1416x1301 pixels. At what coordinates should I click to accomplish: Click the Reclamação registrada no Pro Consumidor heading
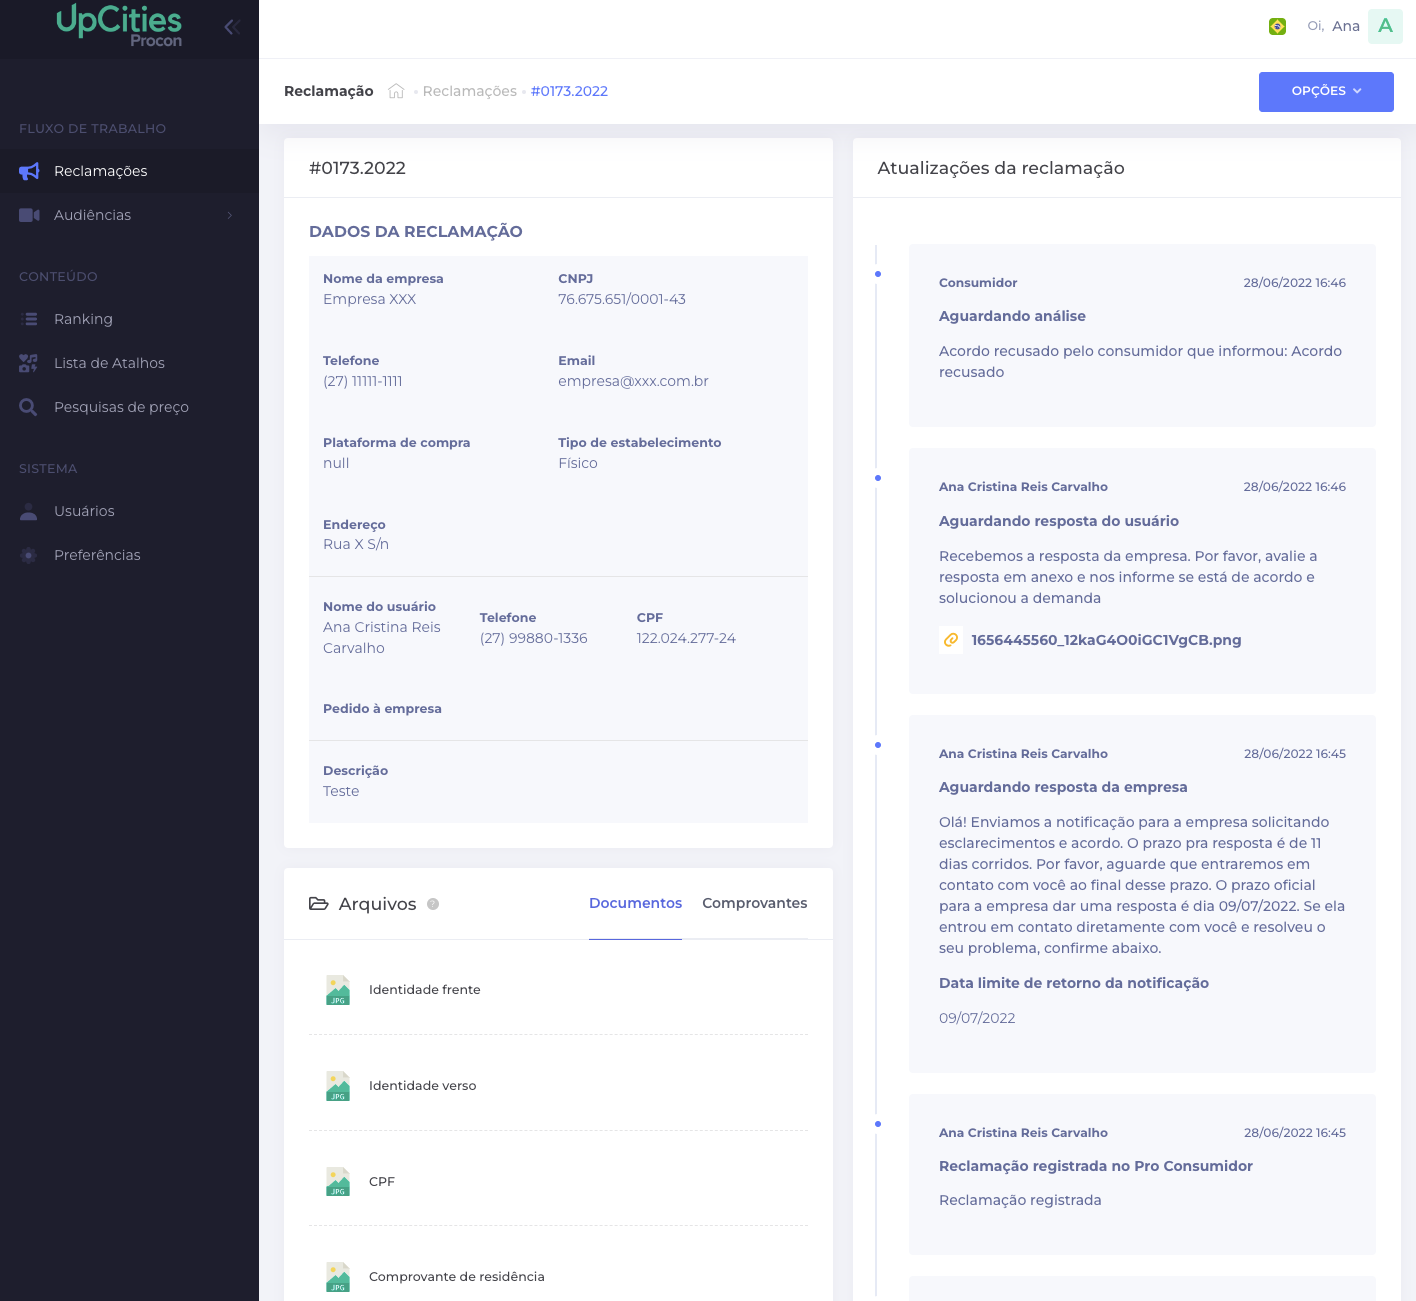(x=1095, y=1166)
